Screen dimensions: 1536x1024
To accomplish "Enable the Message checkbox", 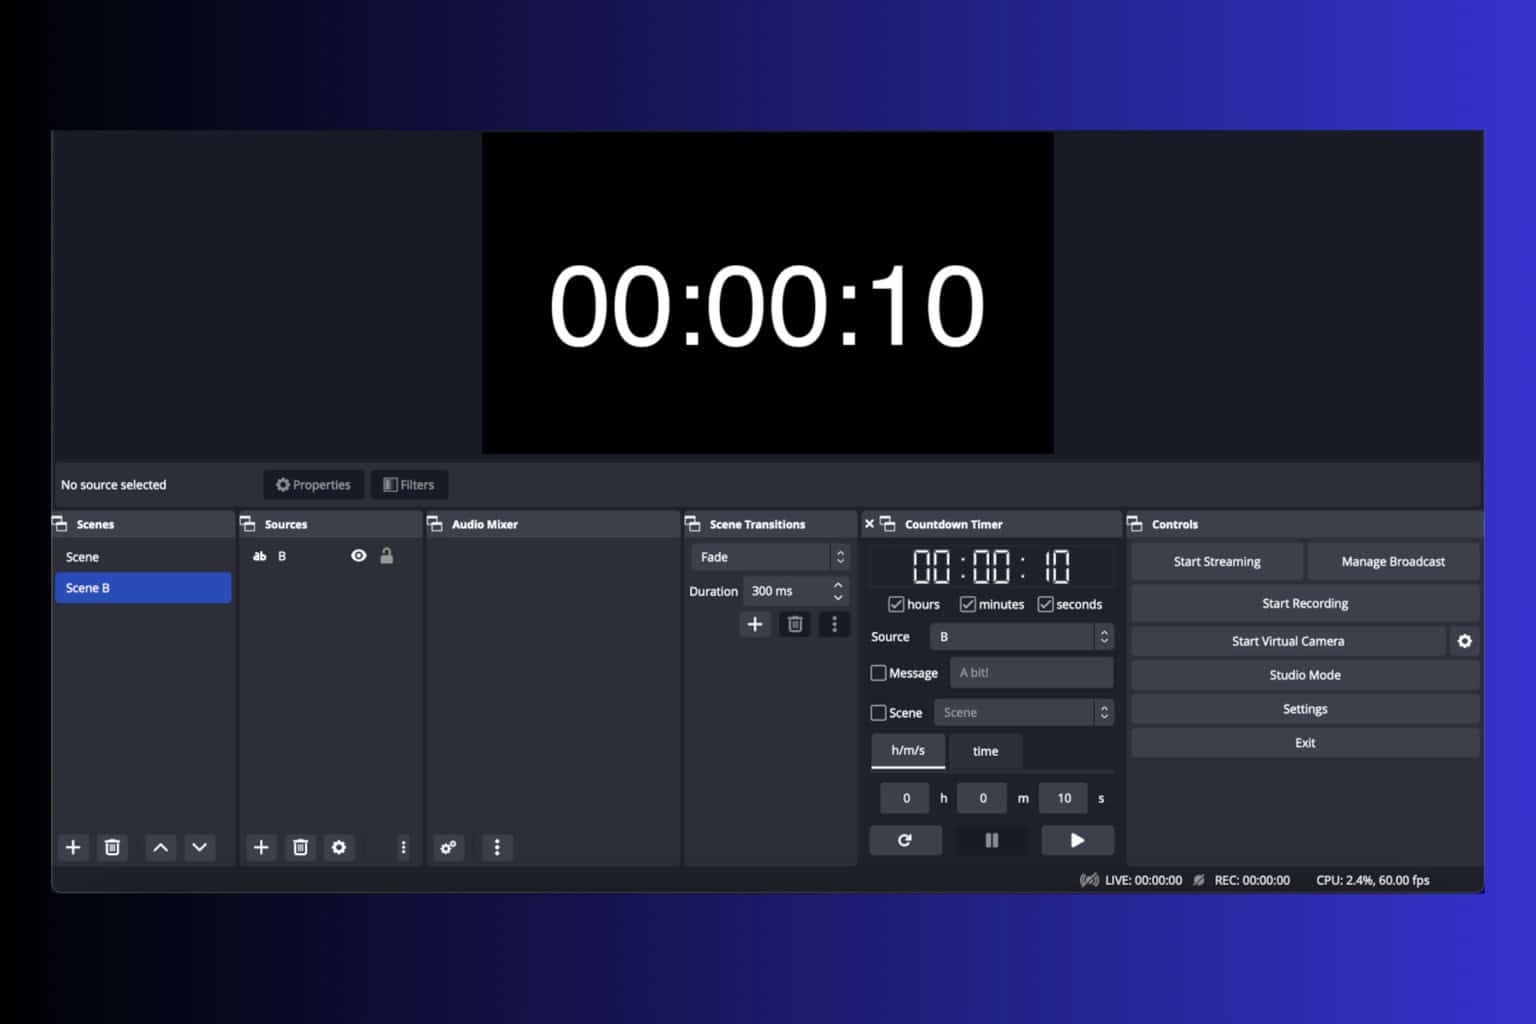I will 878,673.
